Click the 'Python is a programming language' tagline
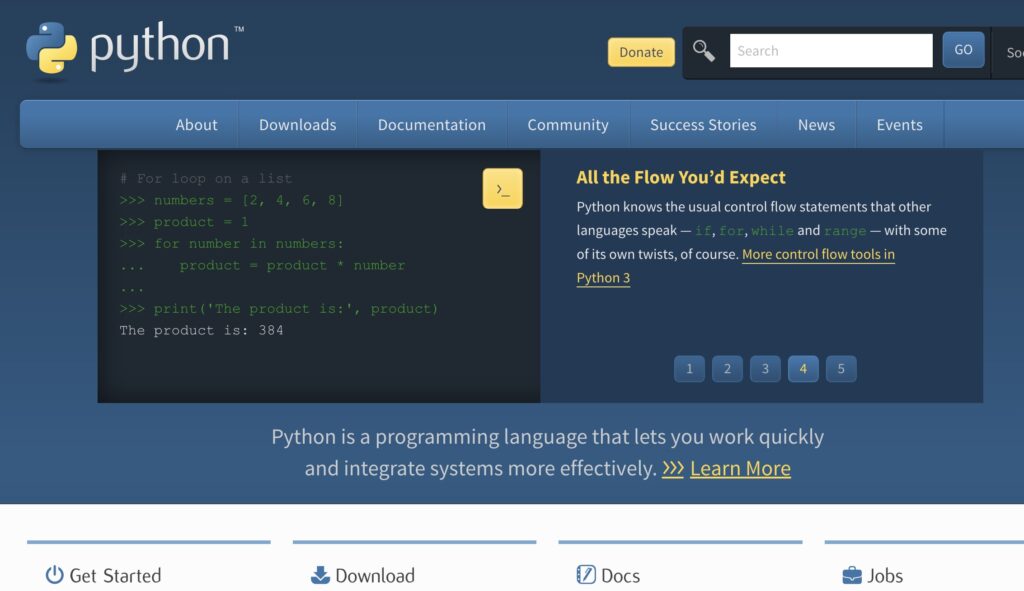Viewport: 1024px width, 591px height. click(x=547, y=452)
